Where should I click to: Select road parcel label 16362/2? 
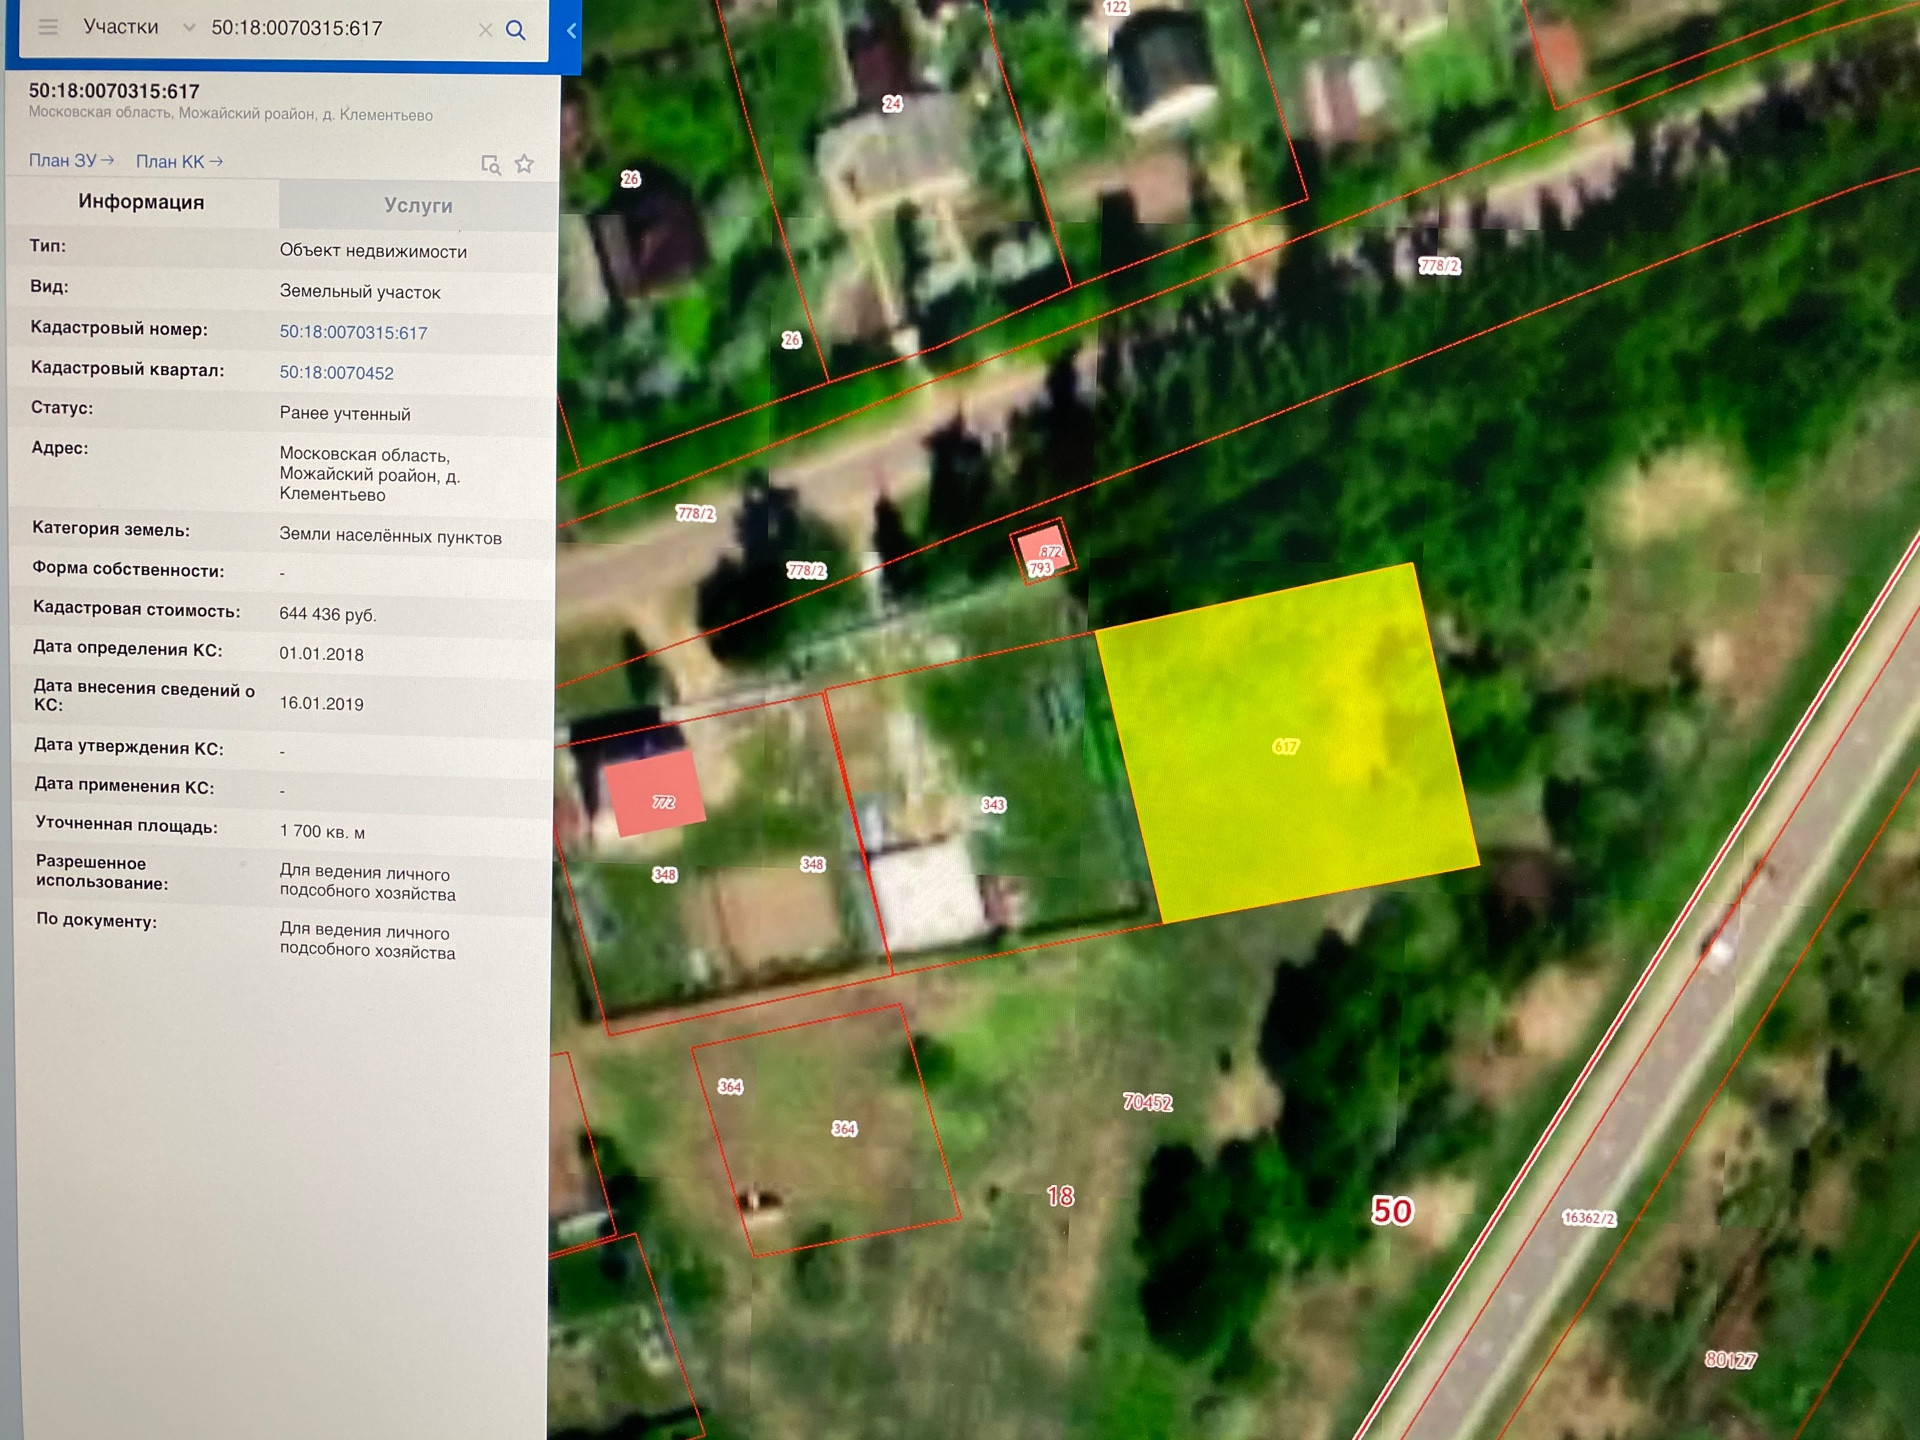point(1588,1217)
